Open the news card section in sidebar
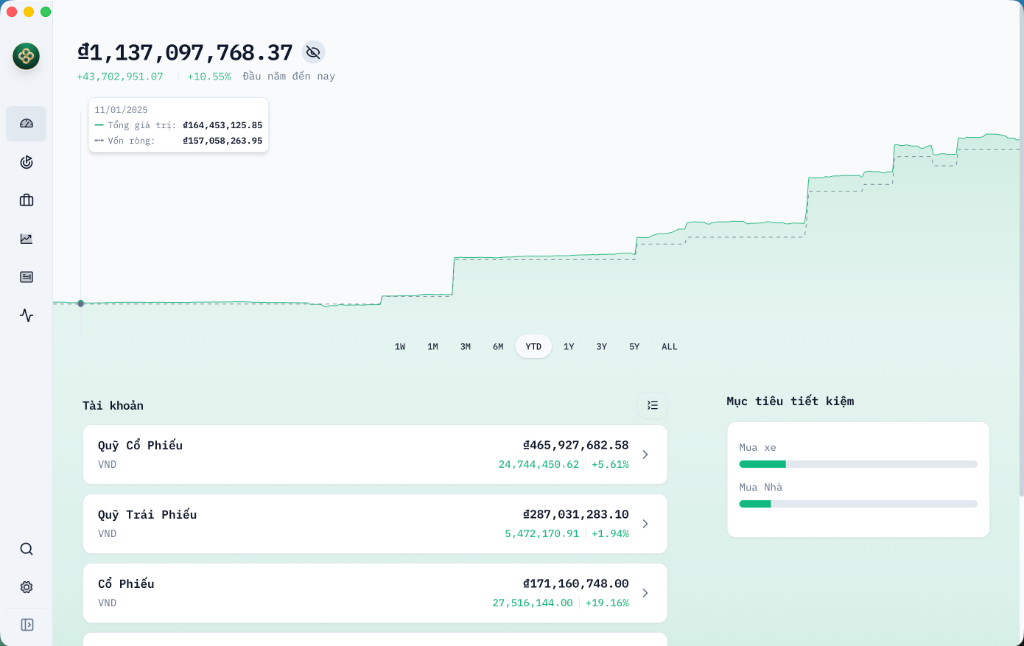 26,277
